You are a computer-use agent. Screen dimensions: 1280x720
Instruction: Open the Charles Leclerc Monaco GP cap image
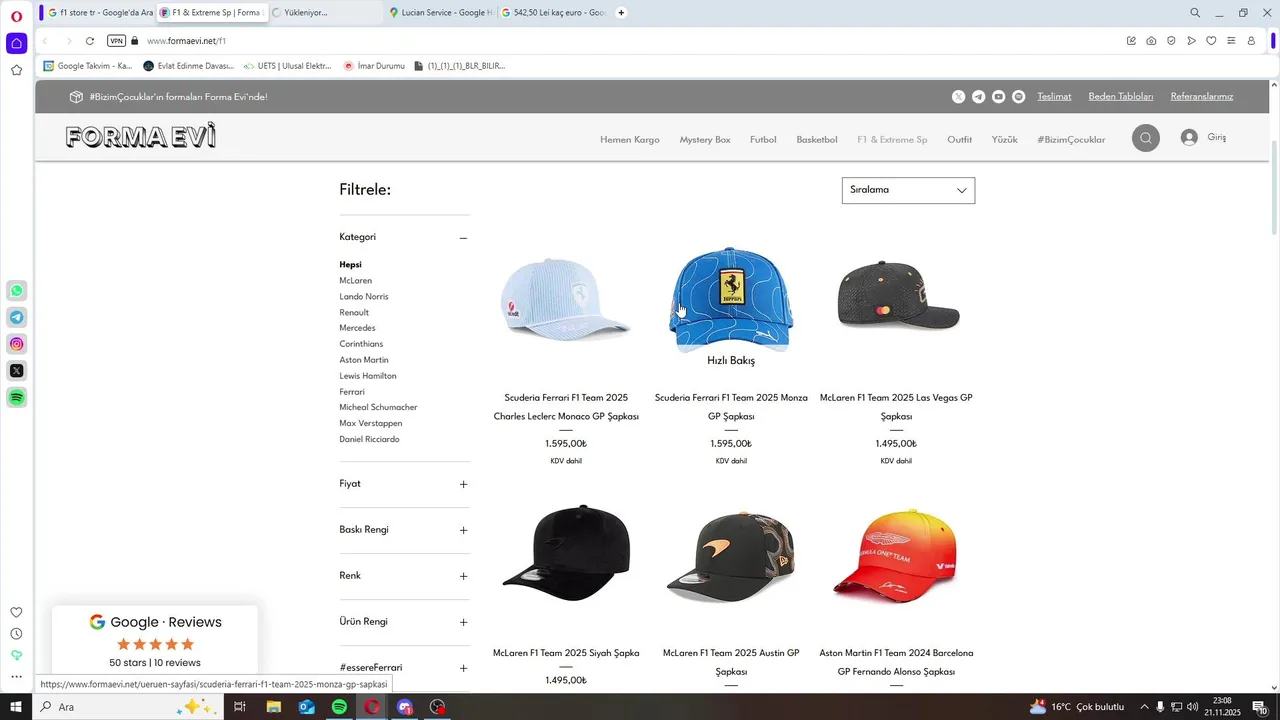566,300
